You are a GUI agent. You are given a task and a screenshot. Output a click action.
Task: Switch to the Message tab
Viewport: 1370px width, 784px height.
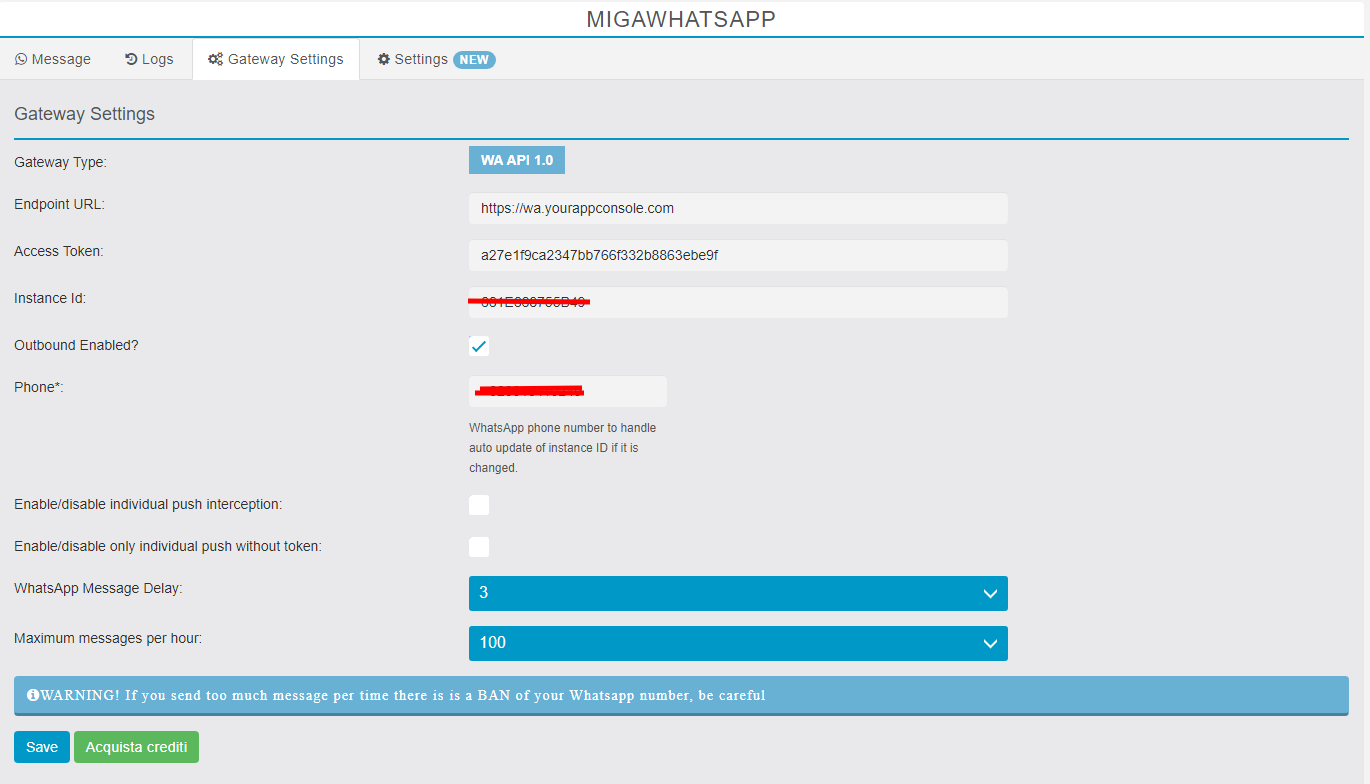(53, 60)
